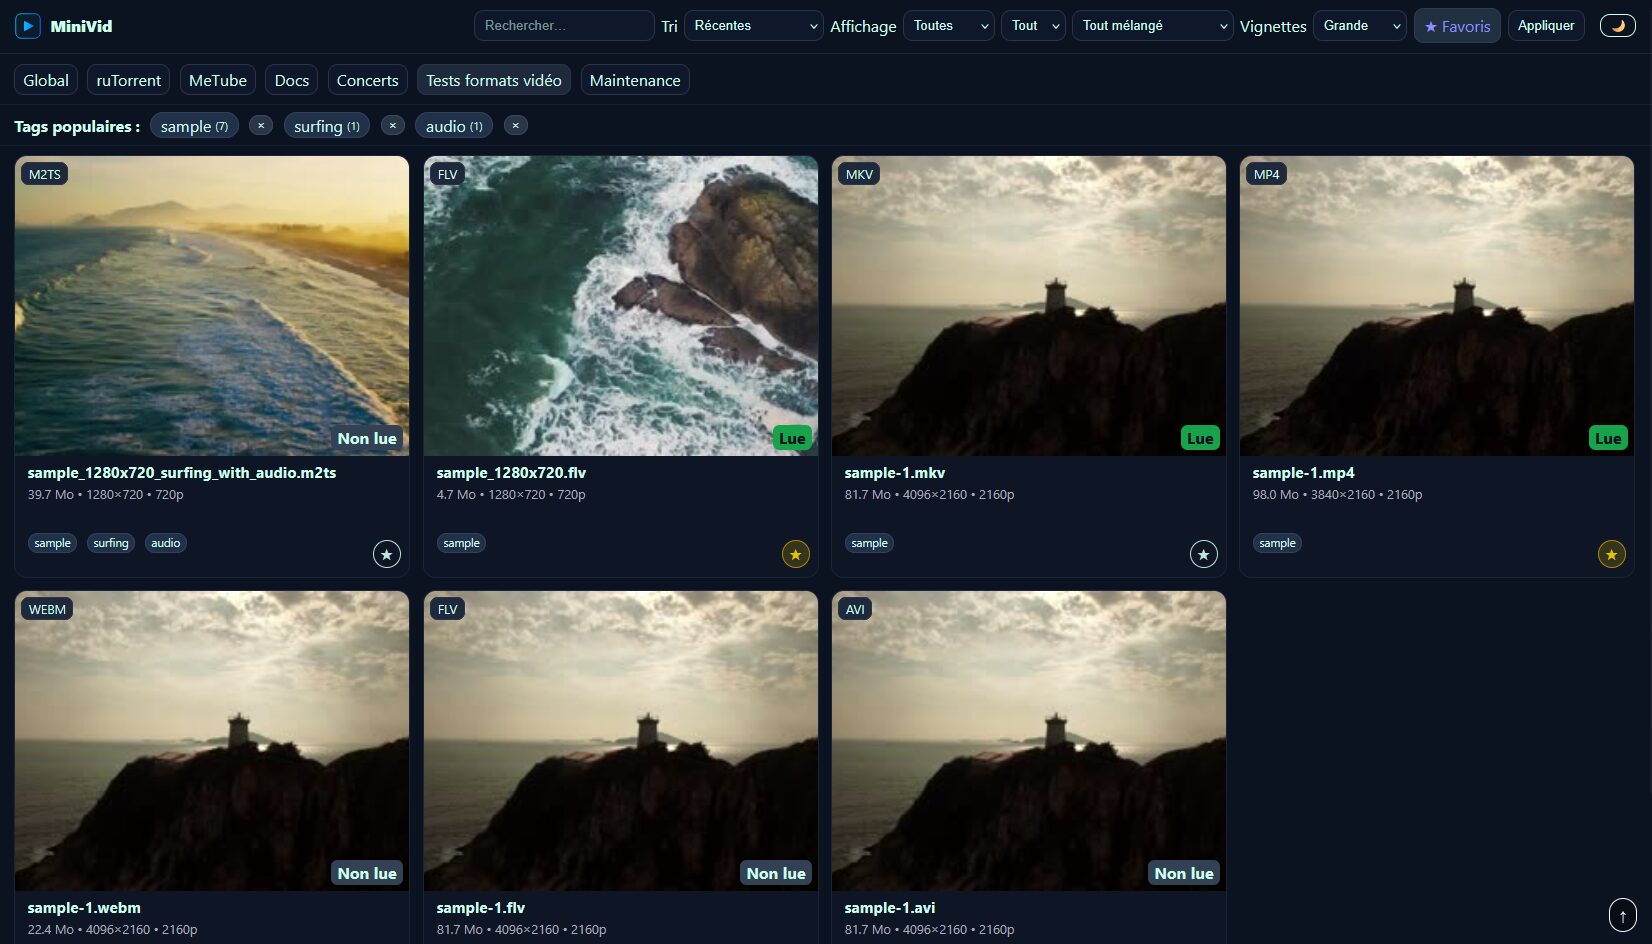Filter by the popular tag surfing (1)
Viewport: 1652px width, 944px height.
pyautogui.click(x=327, y=126)
